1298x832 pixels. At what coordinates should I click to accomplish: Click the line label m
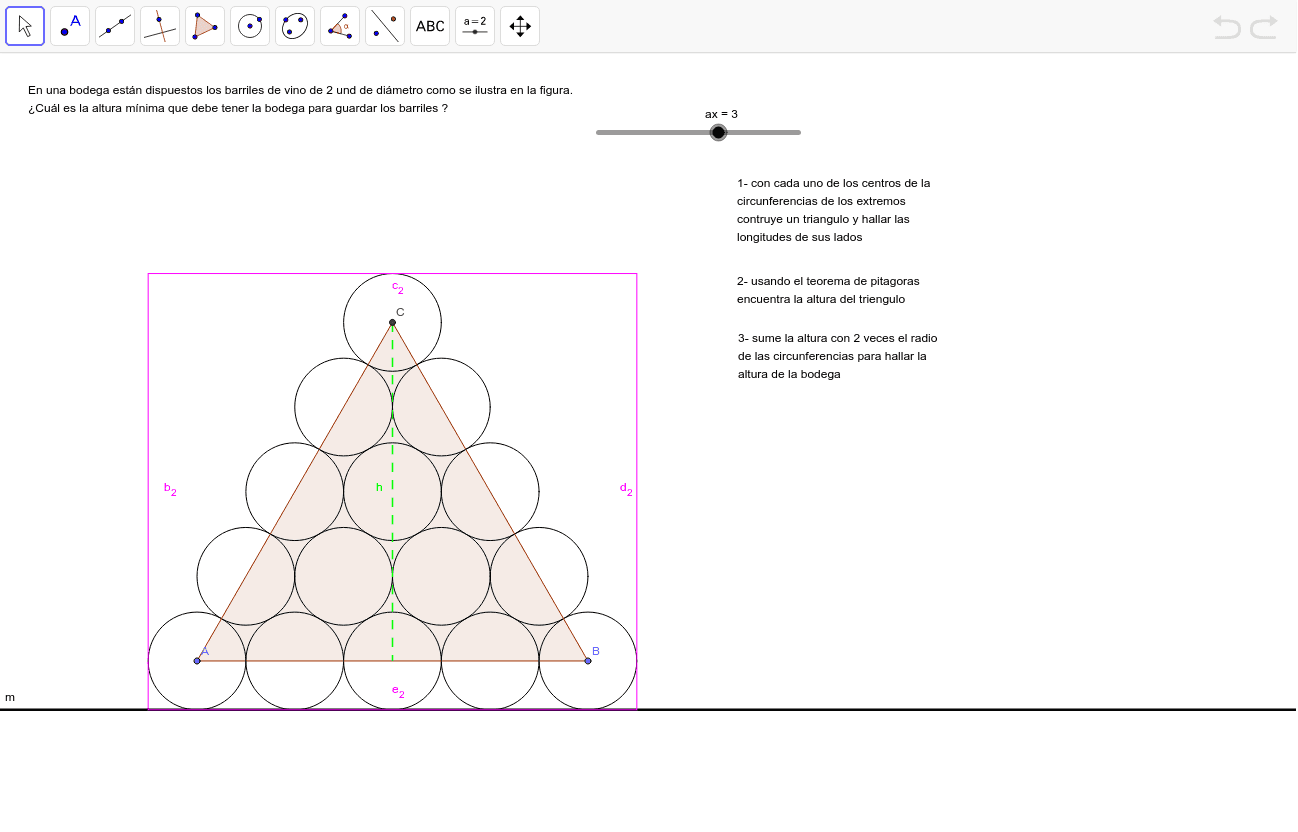10,697
